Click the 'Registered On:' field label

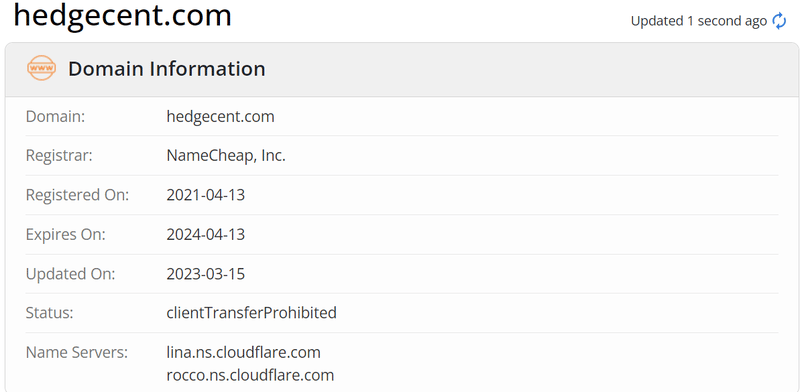tap(77, 195)
